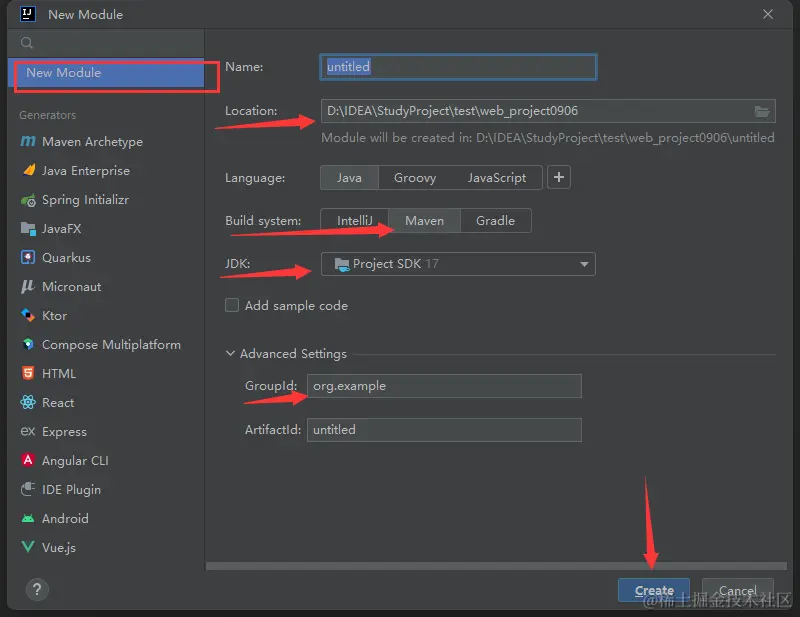The image size is (800, 617).
Task: Click the Android robot icon
Action: 28,519
